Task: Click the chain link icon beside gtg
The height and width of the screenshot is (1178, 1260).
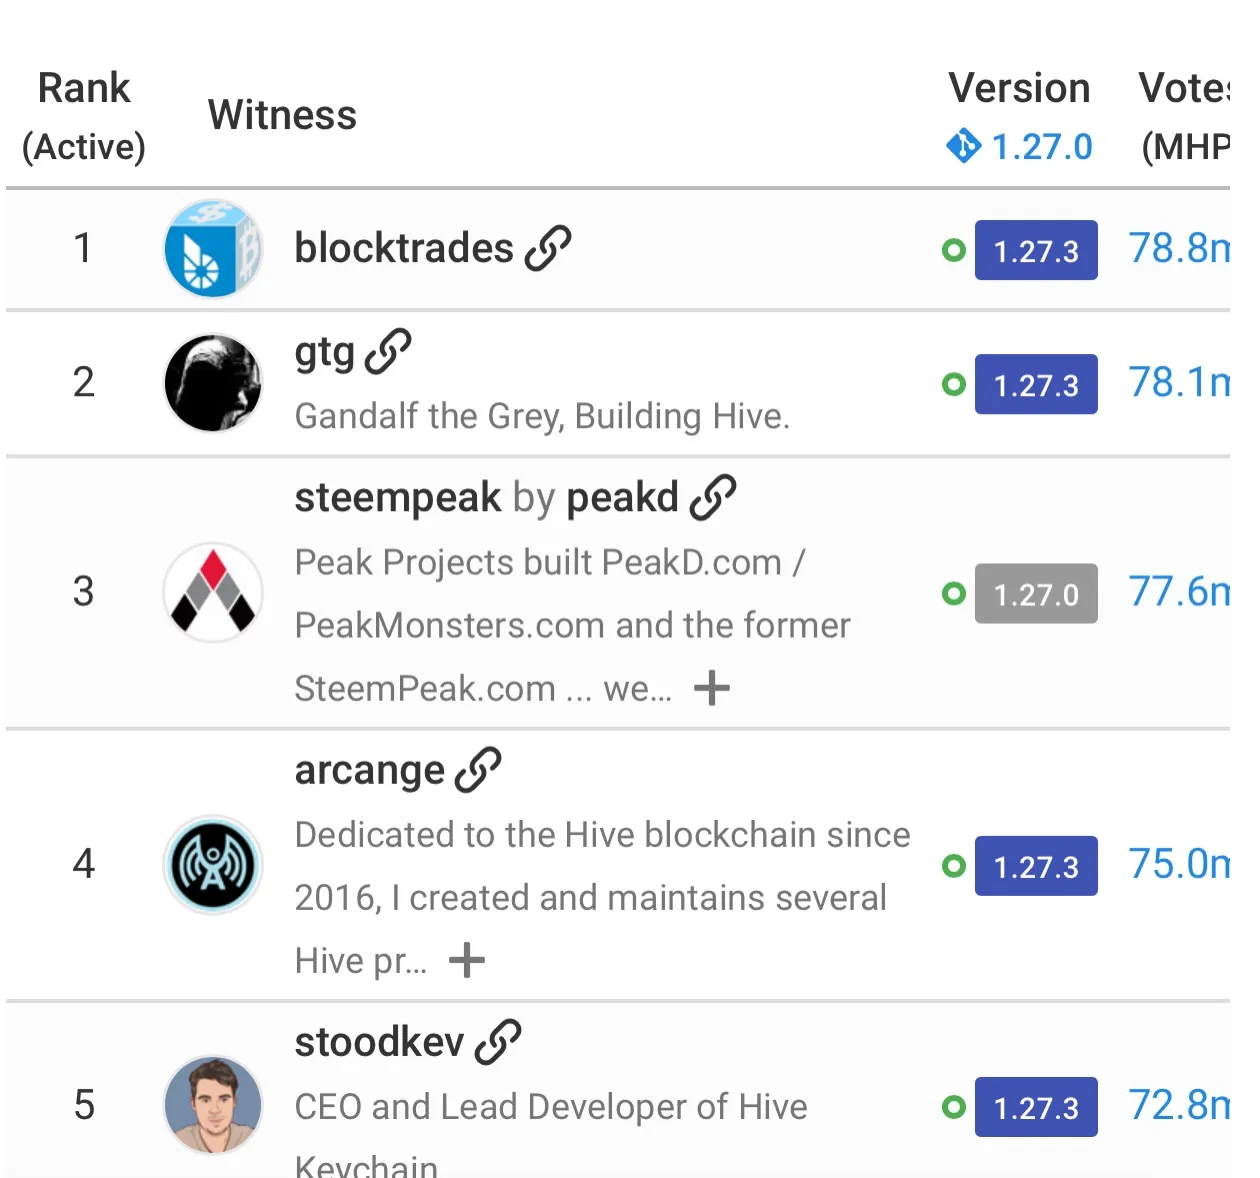Action: pos(388,352)
